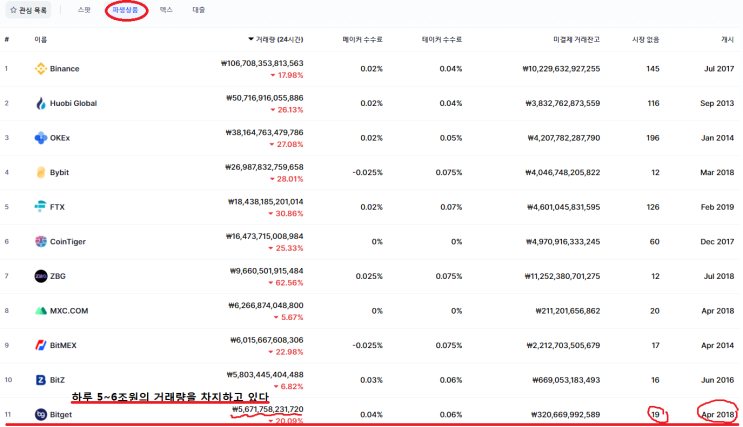The height and width of the screenshot is (427, 743).
Task: Click the MXC.COM green mountain logo
Action: [x=41, y=311]
